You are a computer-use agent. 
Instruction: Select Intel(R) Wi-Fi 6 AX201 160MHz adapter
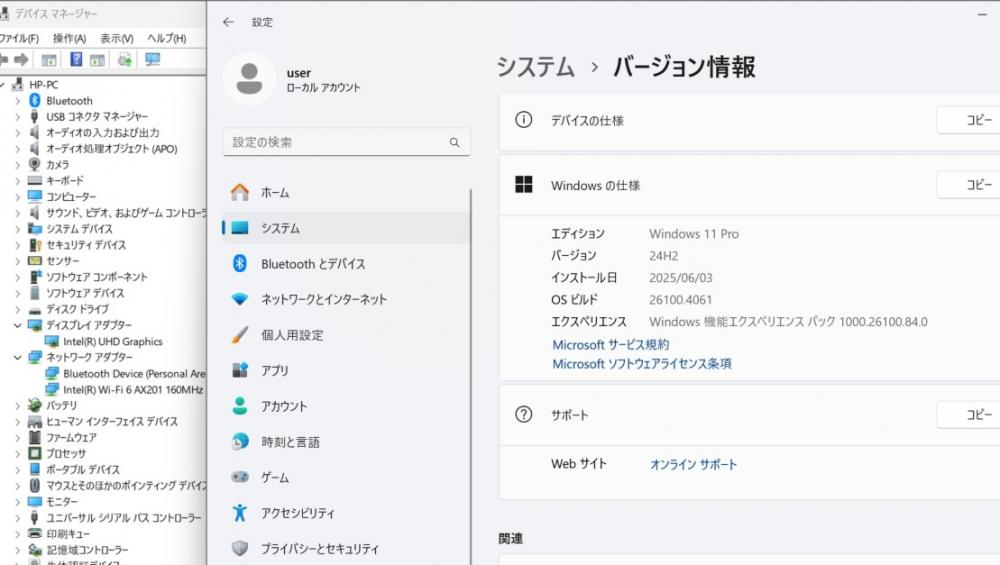133,390
